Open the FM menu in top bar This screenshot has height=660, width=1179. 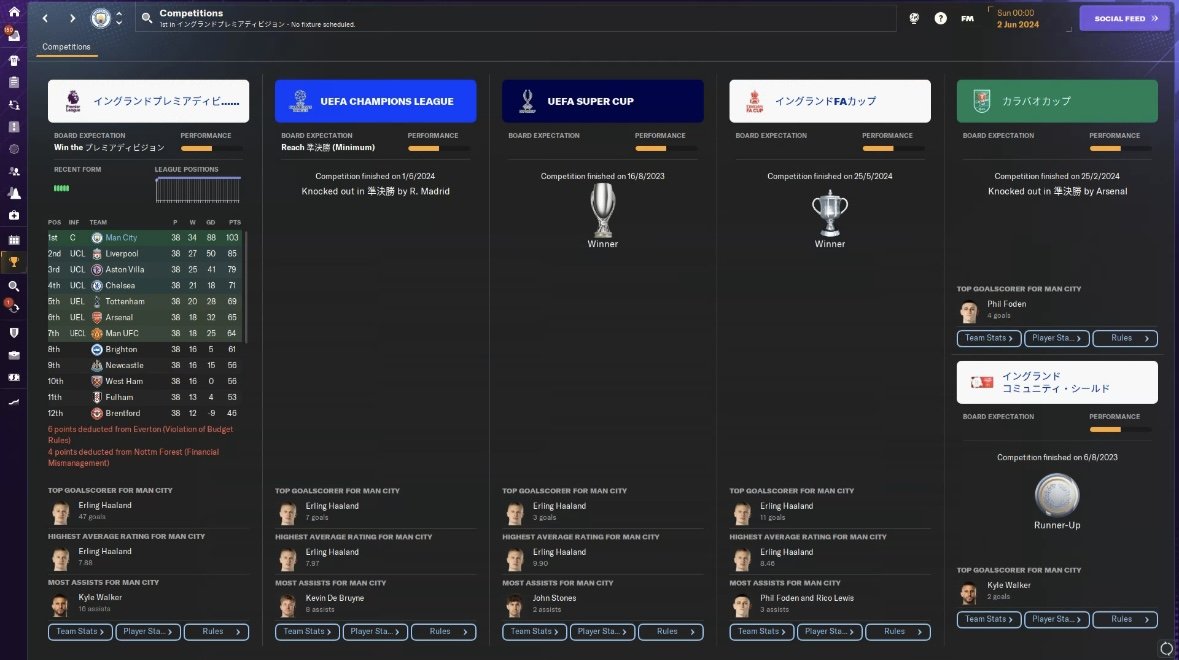(x=967, y=18)
